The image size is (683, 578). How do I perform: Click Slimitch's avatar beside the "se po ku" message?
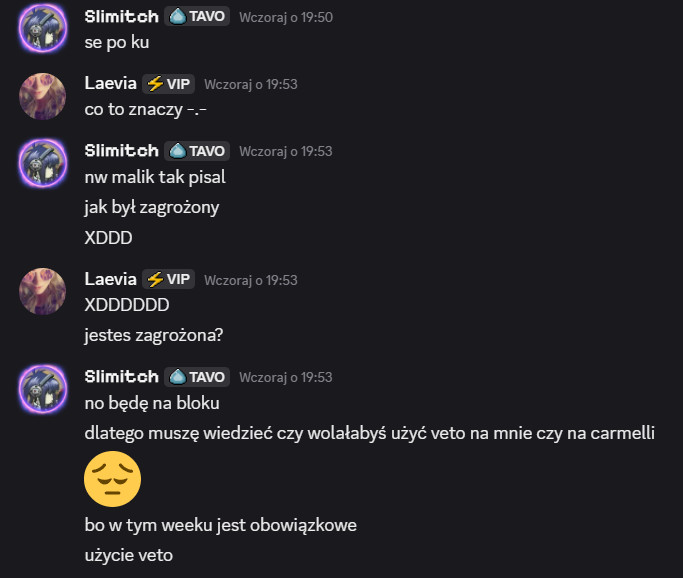44,29
